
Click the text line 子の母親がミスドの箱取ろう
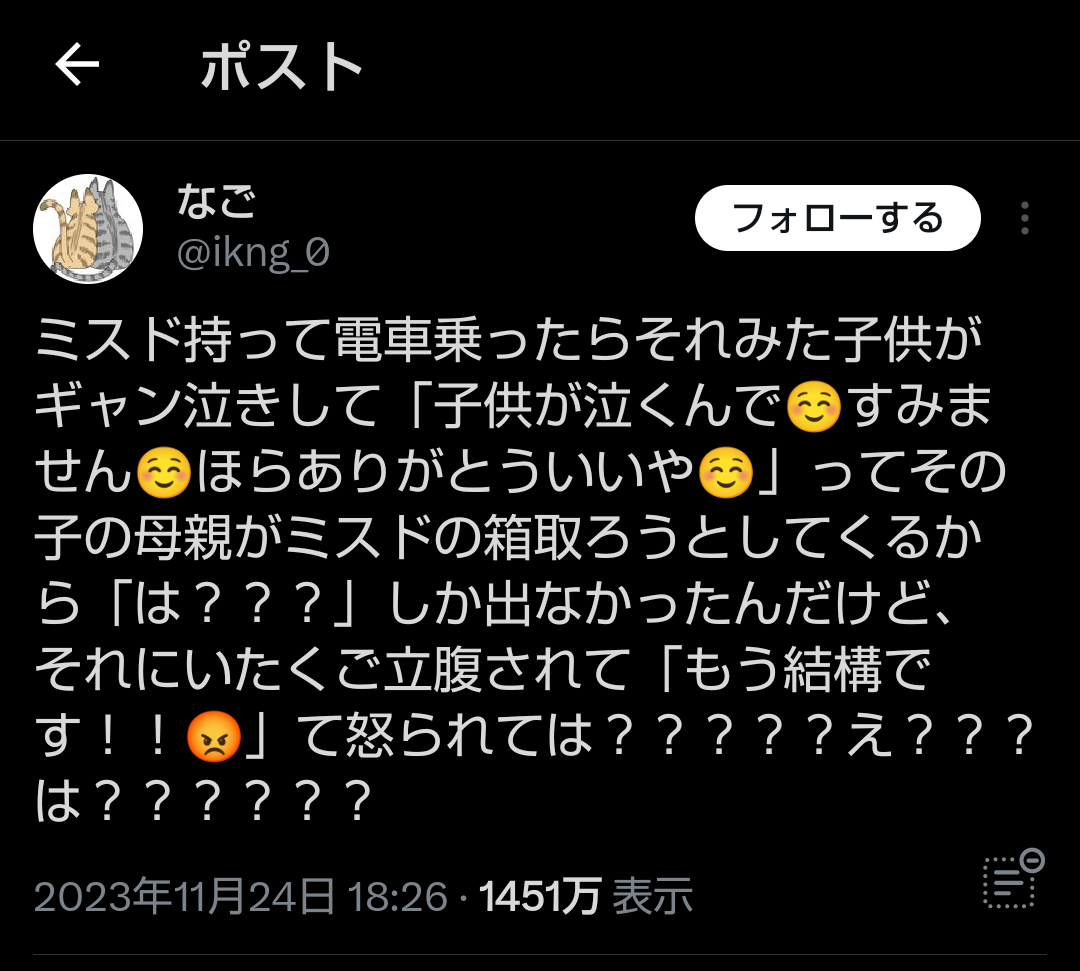coord(508,539)
